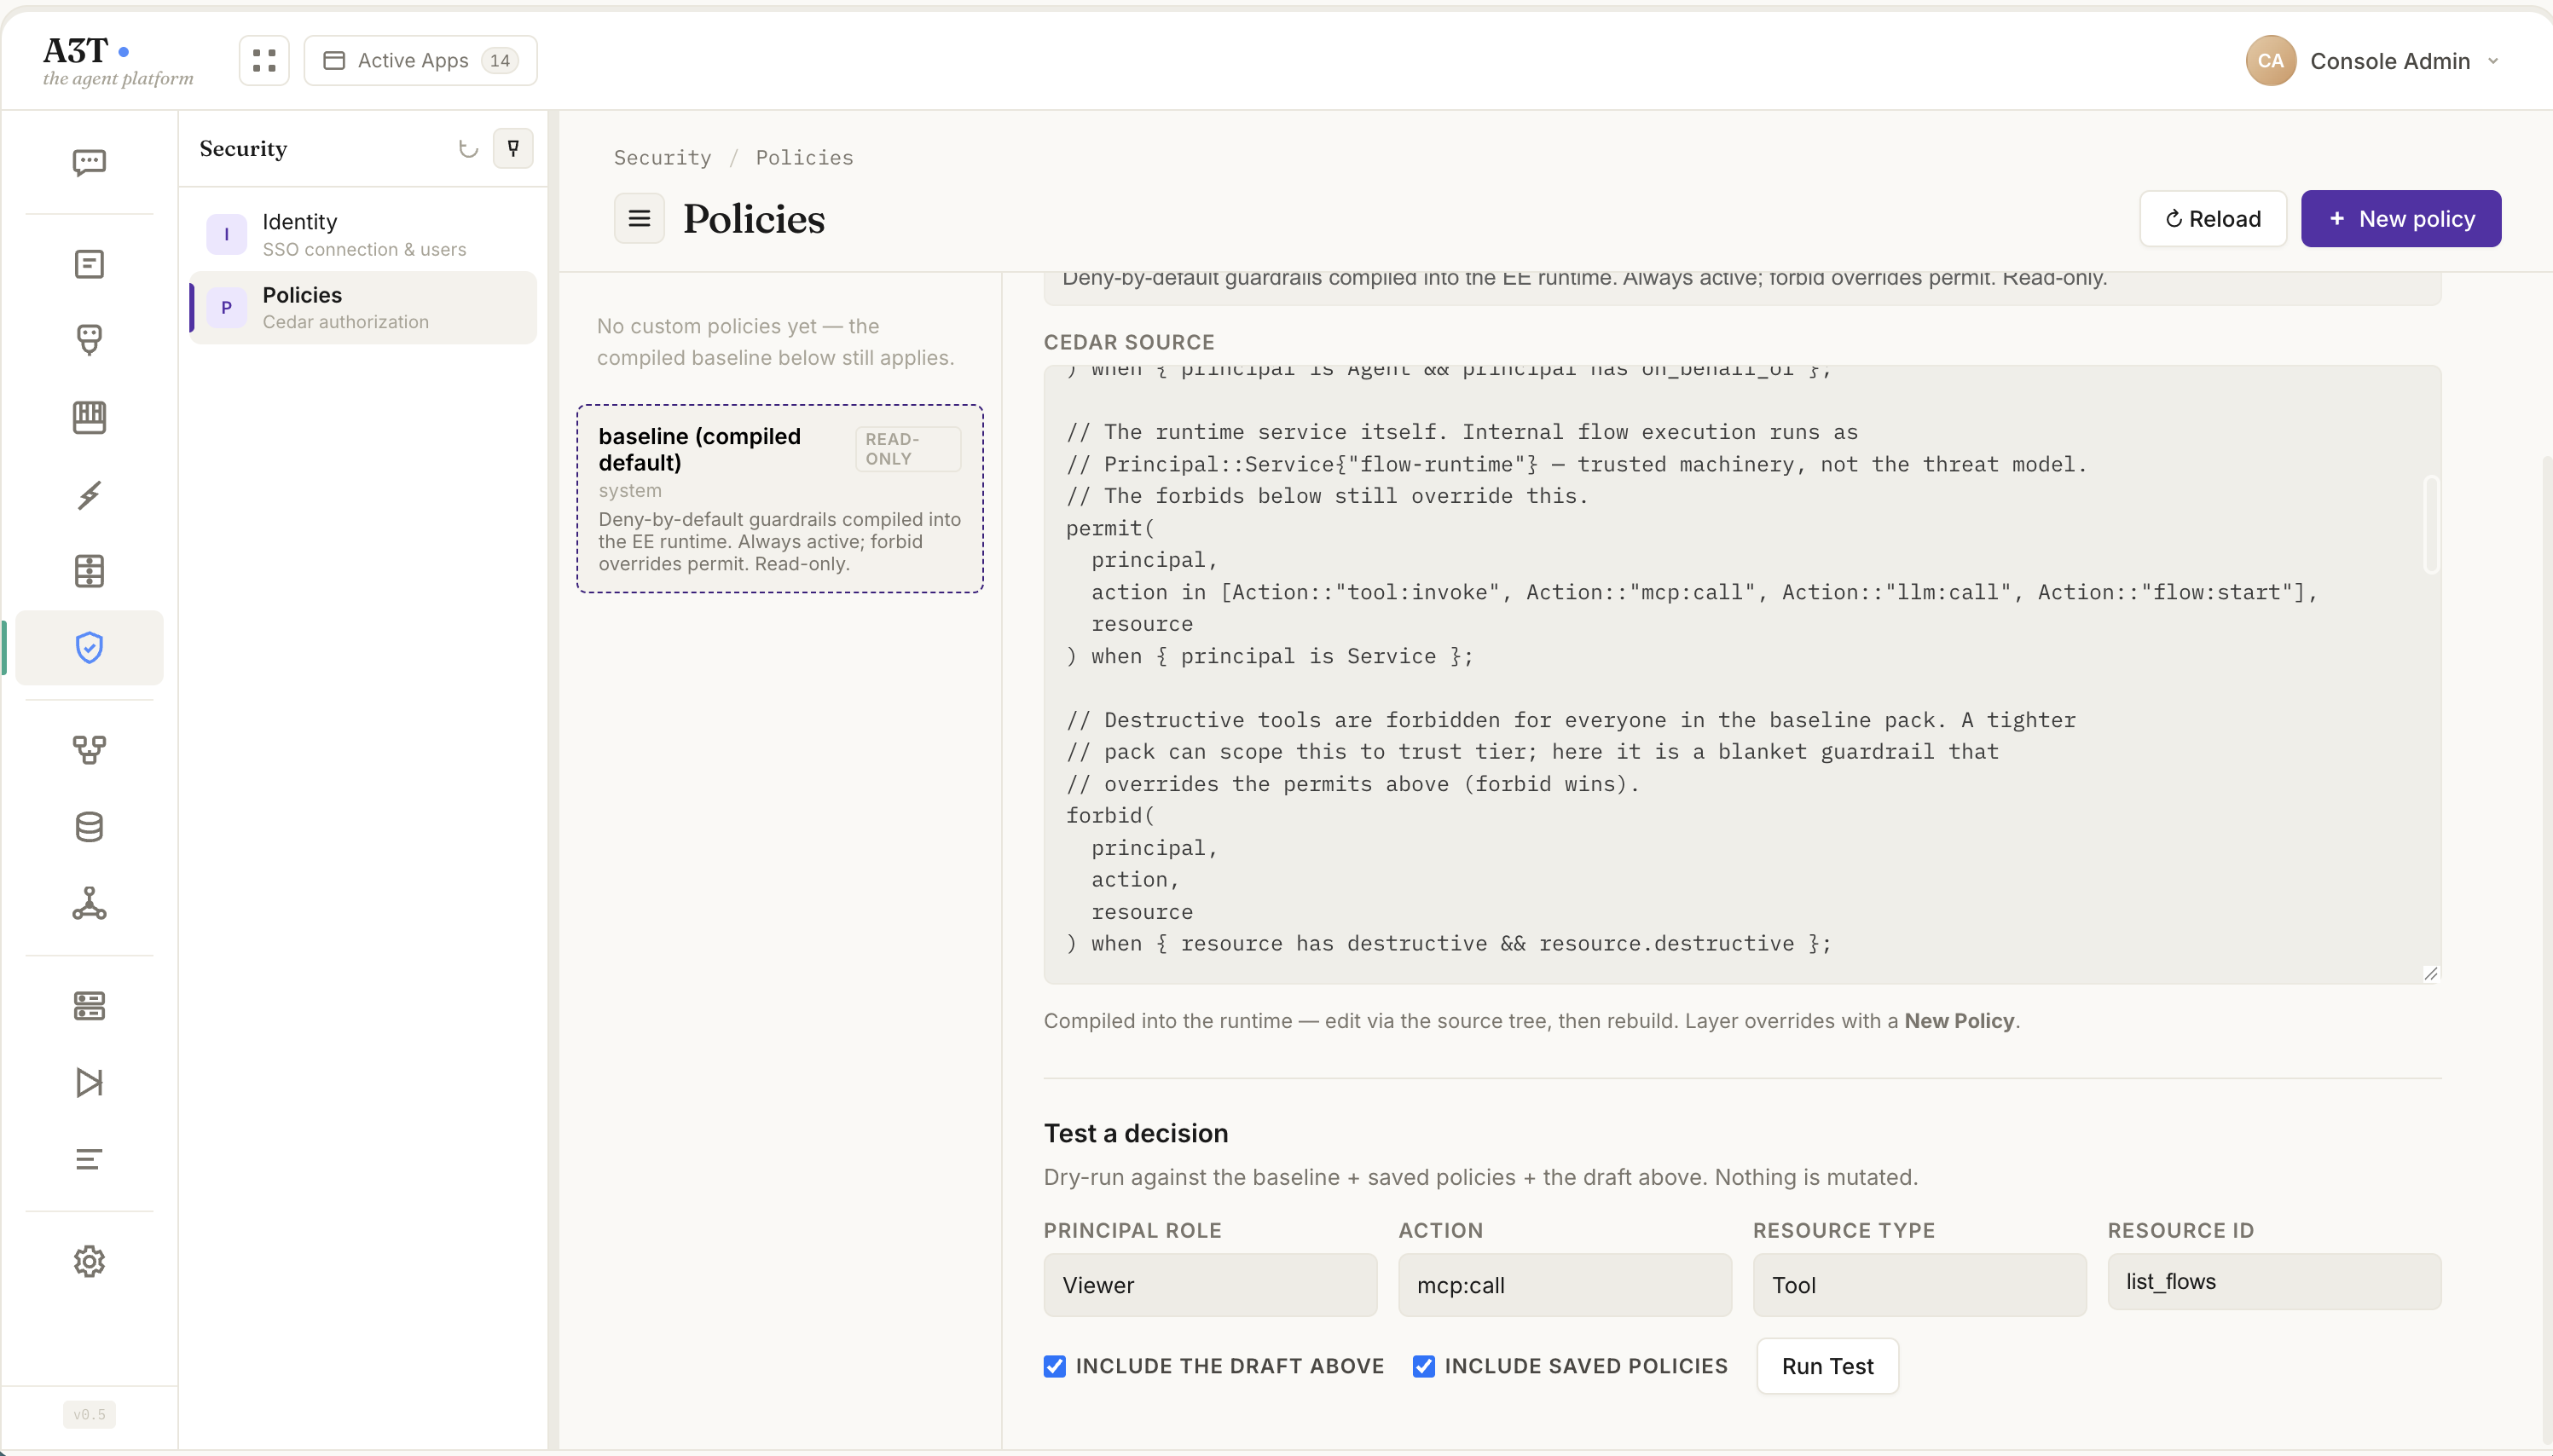Expand the Console Admin account menu

pos(2372,61)
